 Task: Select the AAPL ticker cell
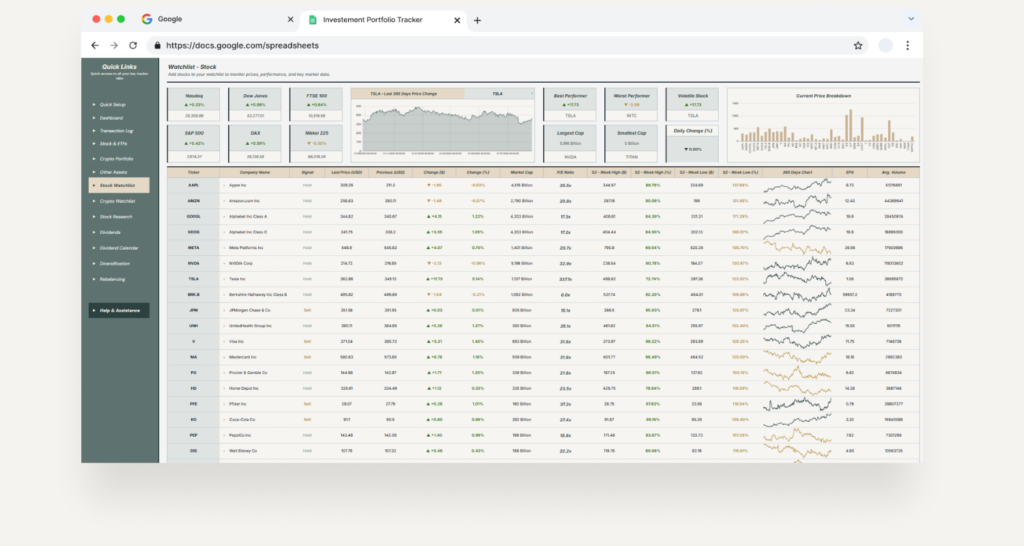pos(193,185)
